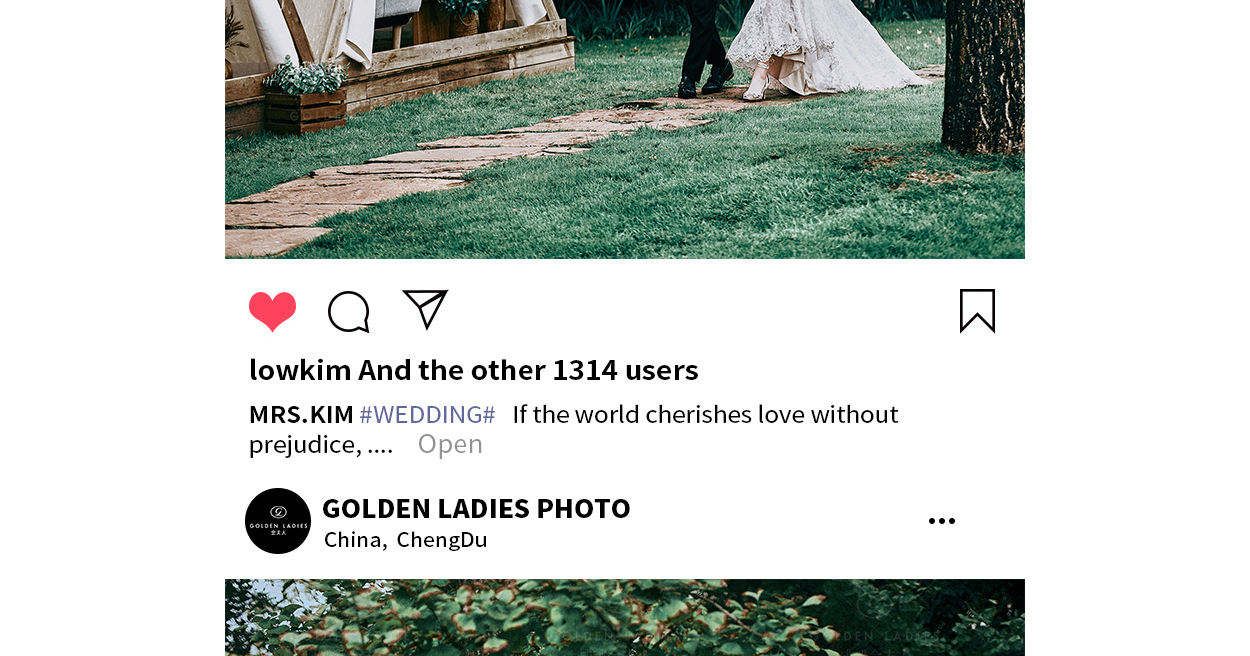
Task: Open the Golden Ladies round profile avatar
Action: pos(278,521)
